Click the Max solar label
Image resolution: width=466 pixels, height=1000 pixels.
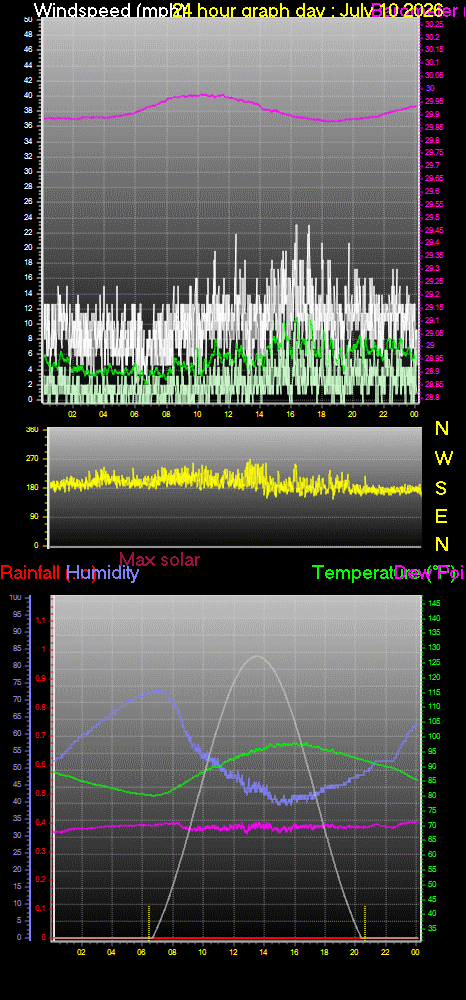click(x=160, y=559)
